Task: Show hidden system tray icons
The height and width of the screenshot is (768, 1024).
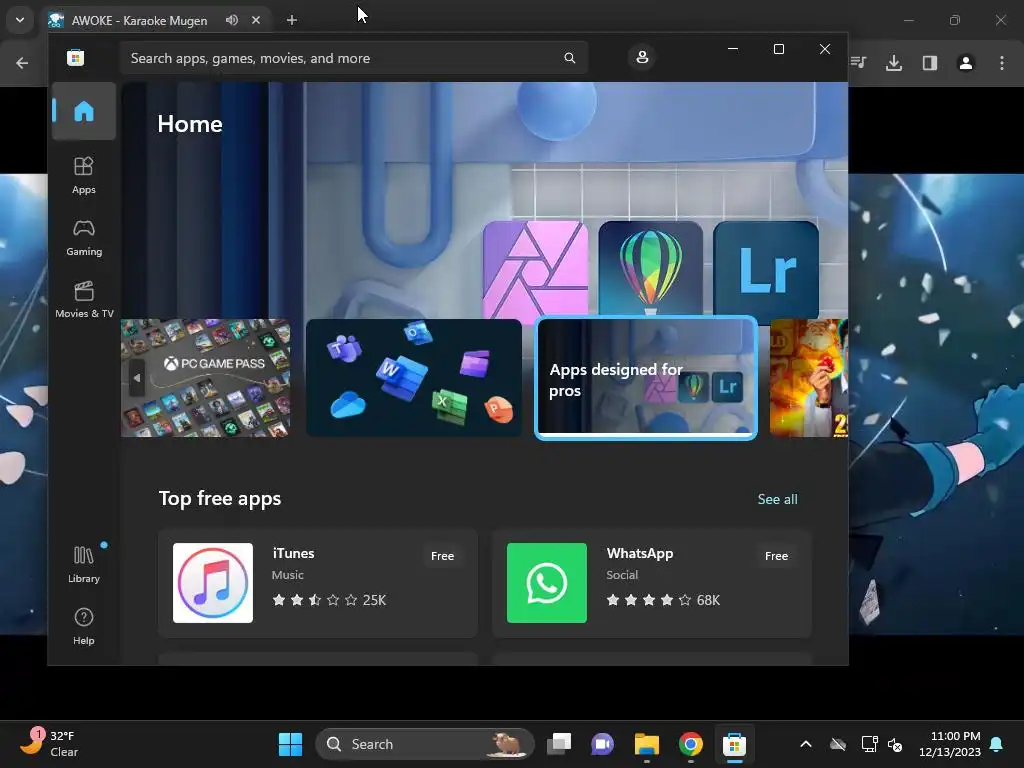Action: (x=806, y=744)
